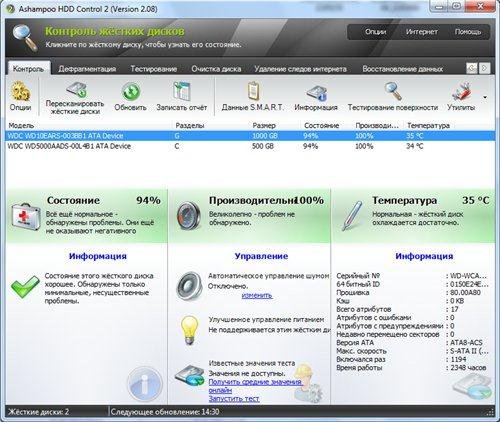Click Жёсткие диски: 2 status entry
This screenshot has height=422, width=500.
(39, 412)
